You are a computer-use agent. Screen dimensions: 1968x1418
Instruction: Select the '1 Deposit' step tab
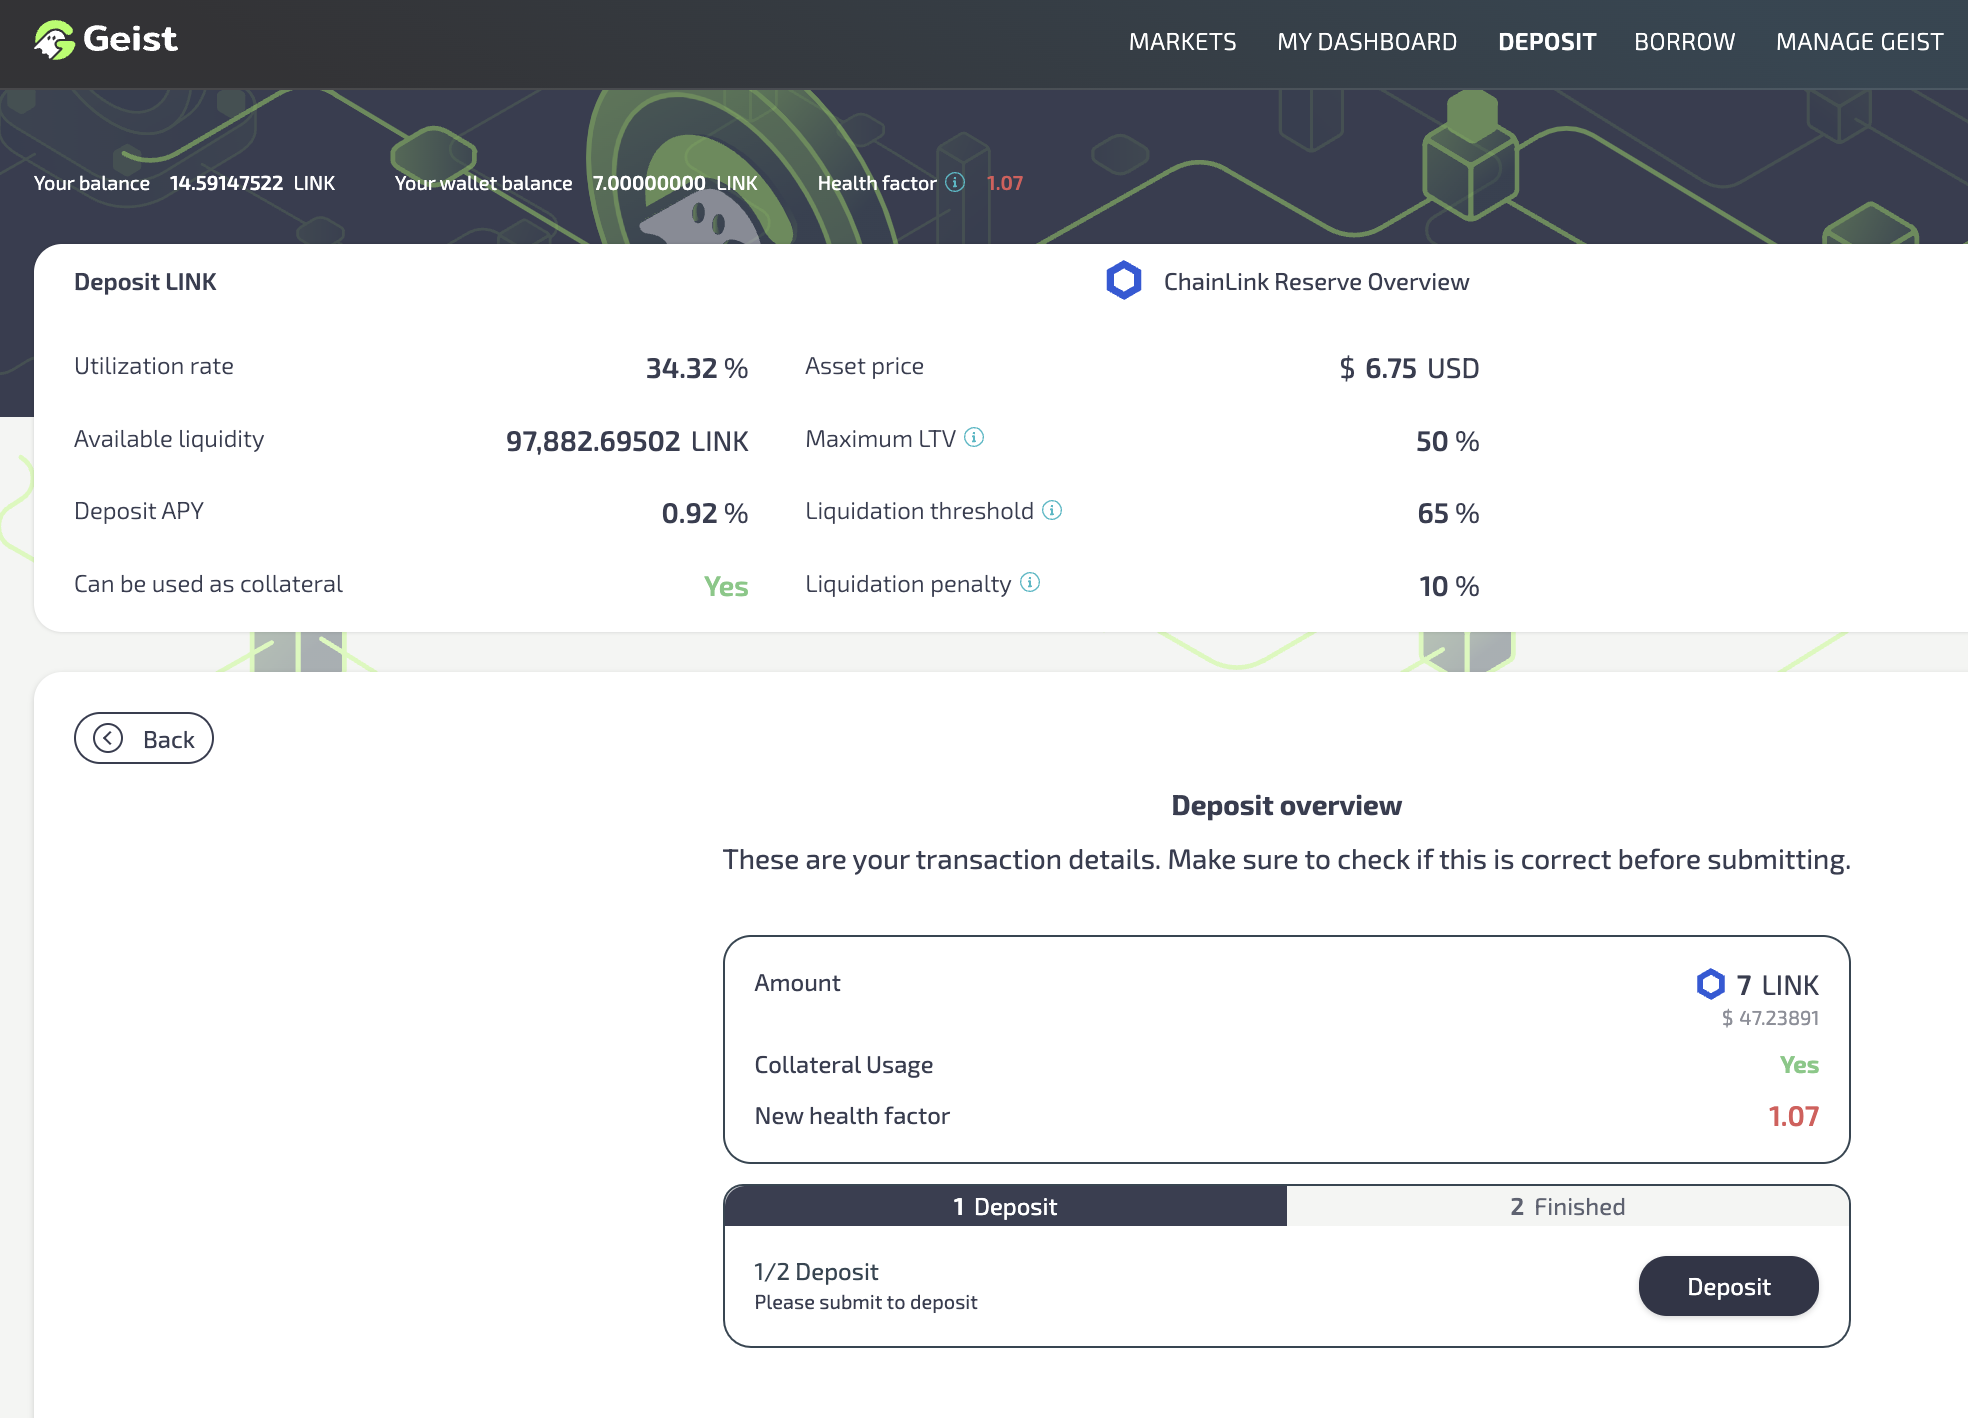[1005, 1207]
